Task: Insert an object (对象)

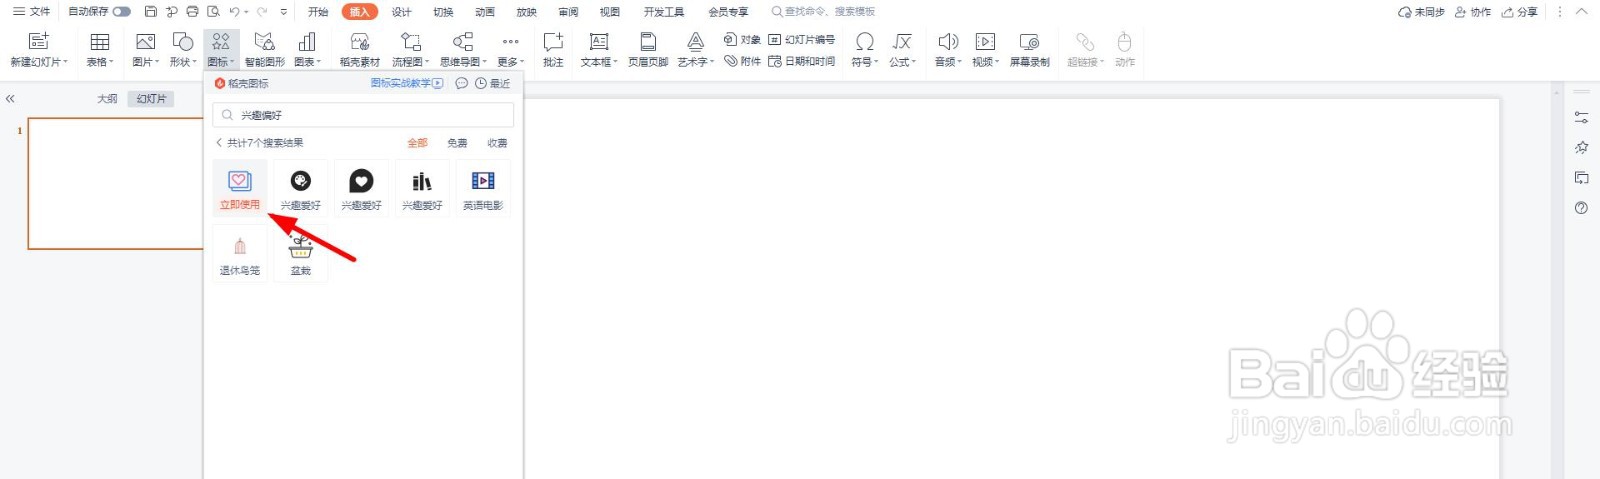Action: [742, 39]
